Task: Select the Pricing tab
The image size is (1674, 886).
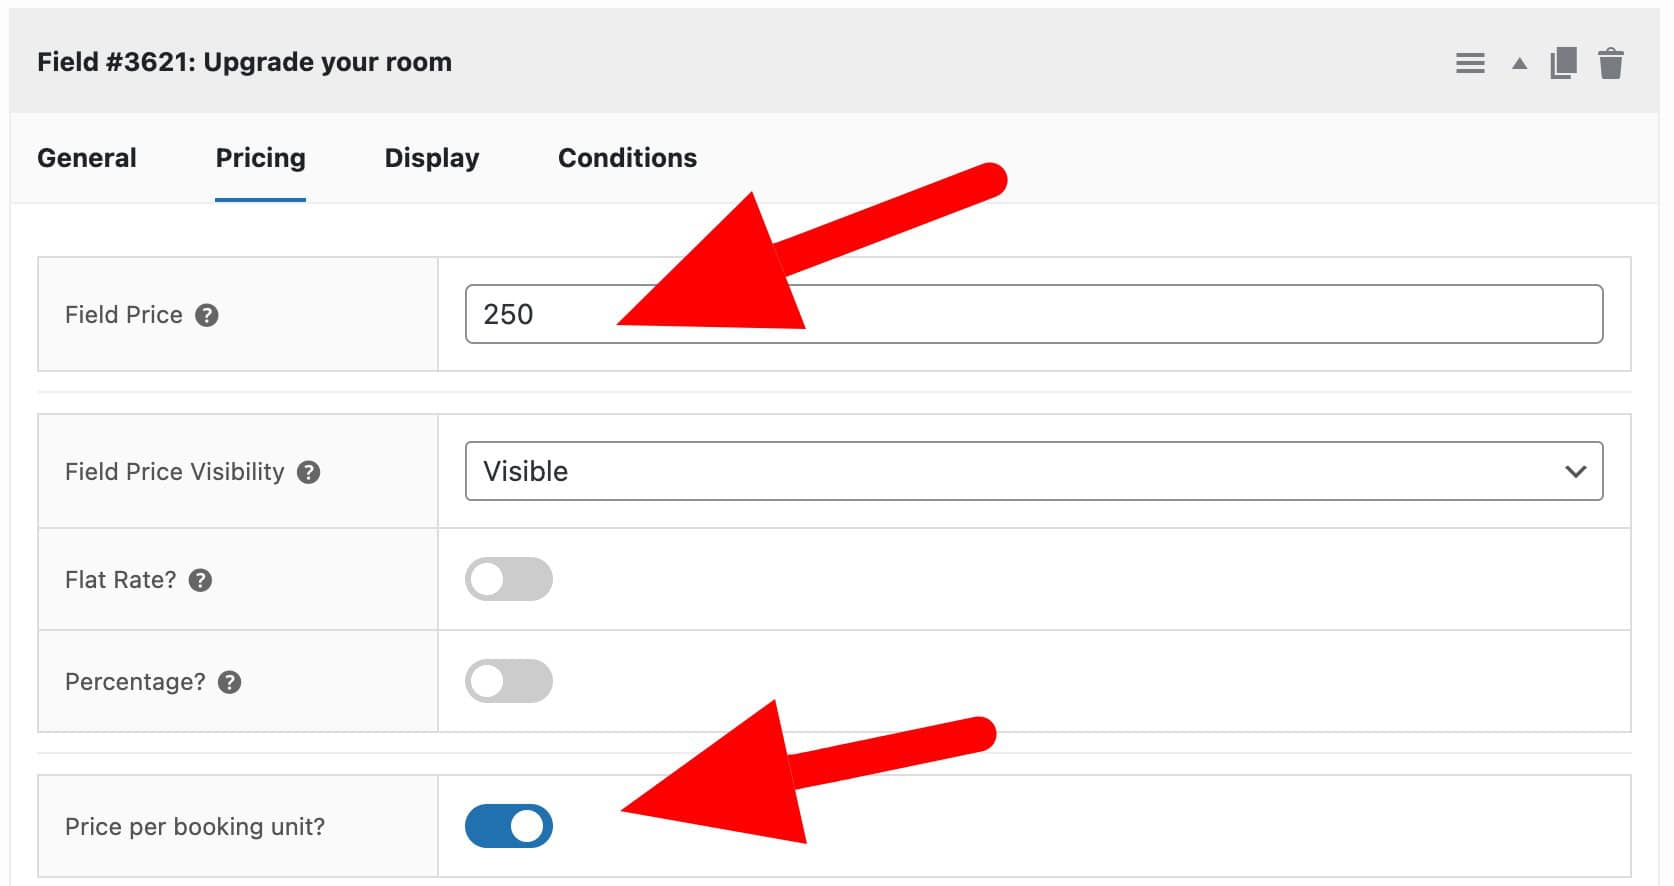Action: tap(259, 157)
